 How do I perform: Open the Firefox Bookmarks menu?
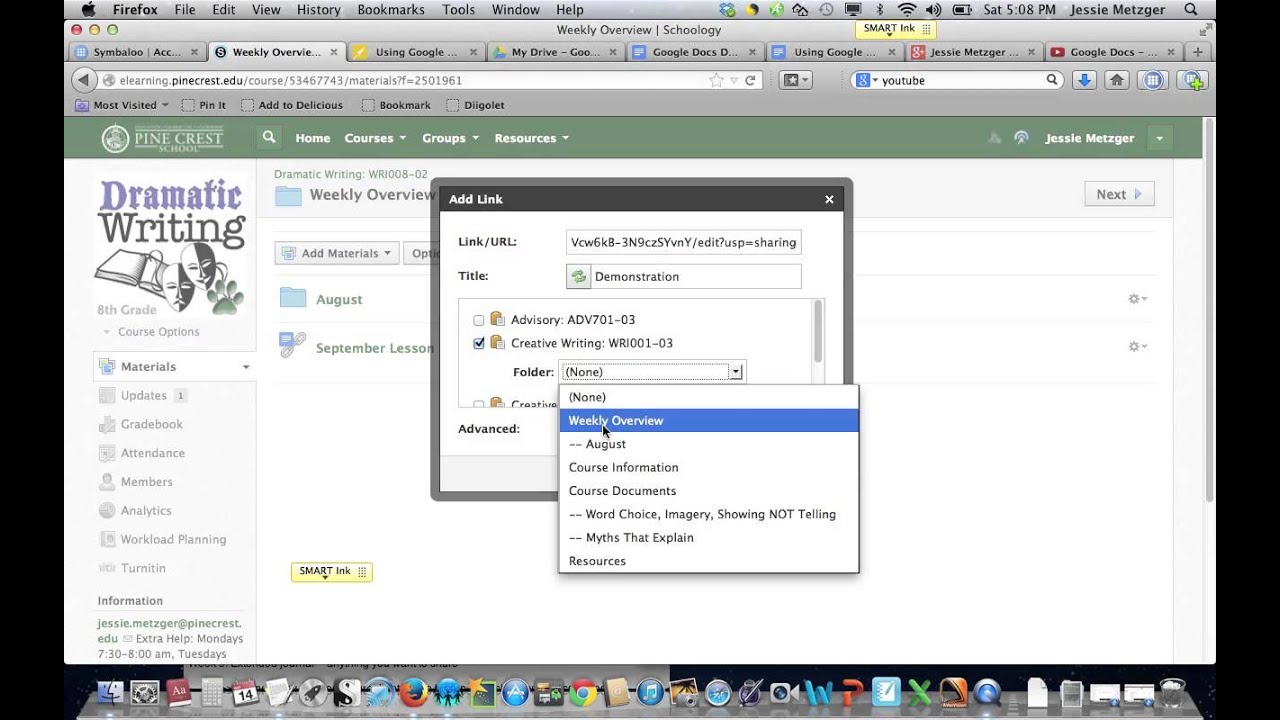[391, 10]
